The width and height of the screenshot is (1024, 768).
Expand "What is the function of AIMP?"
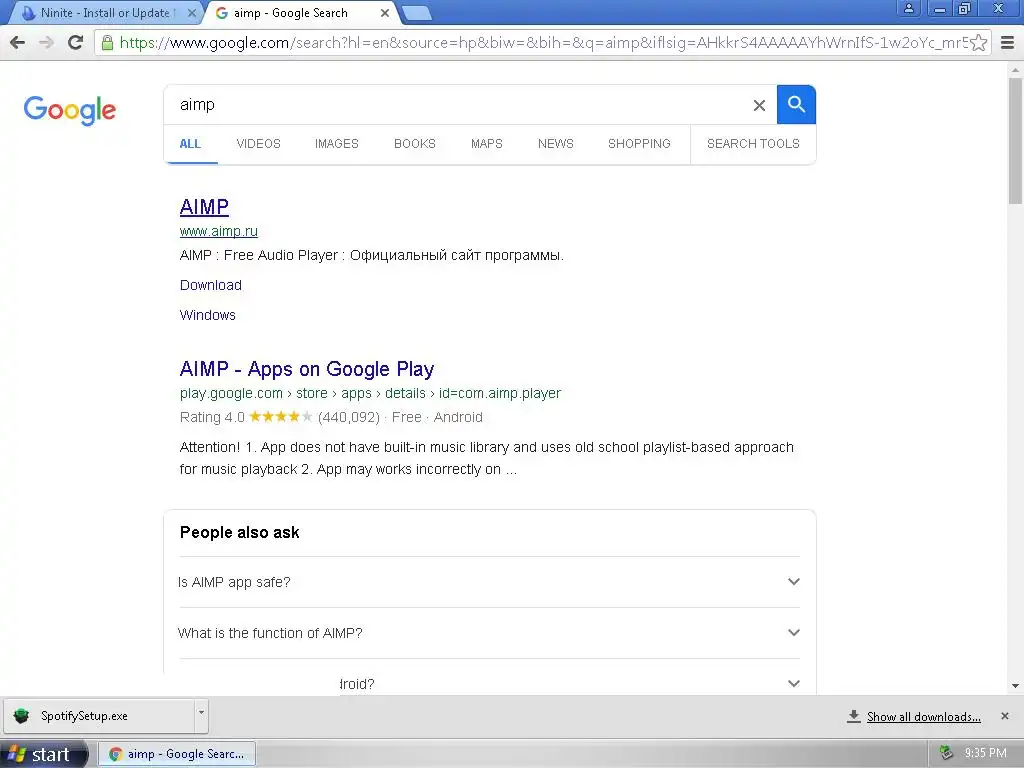coord(489,633)
